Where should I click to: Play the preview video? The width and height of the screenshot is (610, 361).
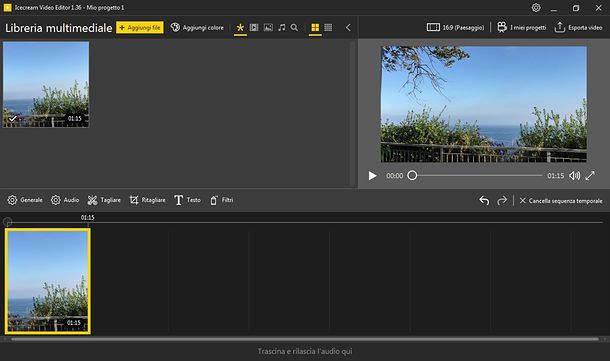pos(372,176)
